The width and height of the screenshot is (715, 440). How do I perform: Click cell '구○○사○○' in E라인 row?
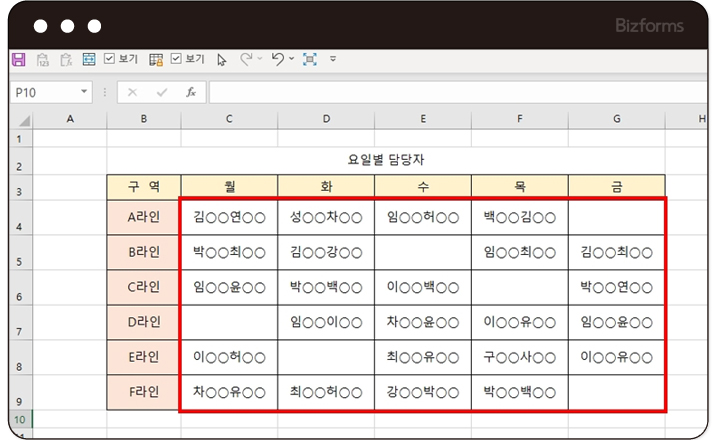[x=520, y=357]
